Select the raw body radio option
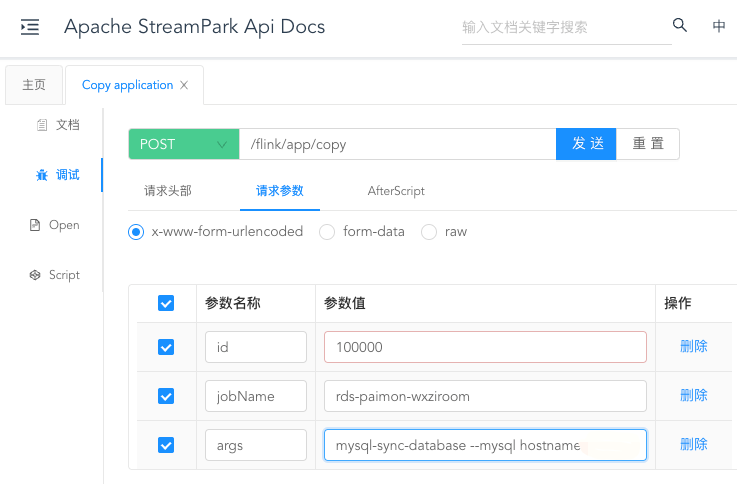 pyautogui.click(x=429, y=232)
